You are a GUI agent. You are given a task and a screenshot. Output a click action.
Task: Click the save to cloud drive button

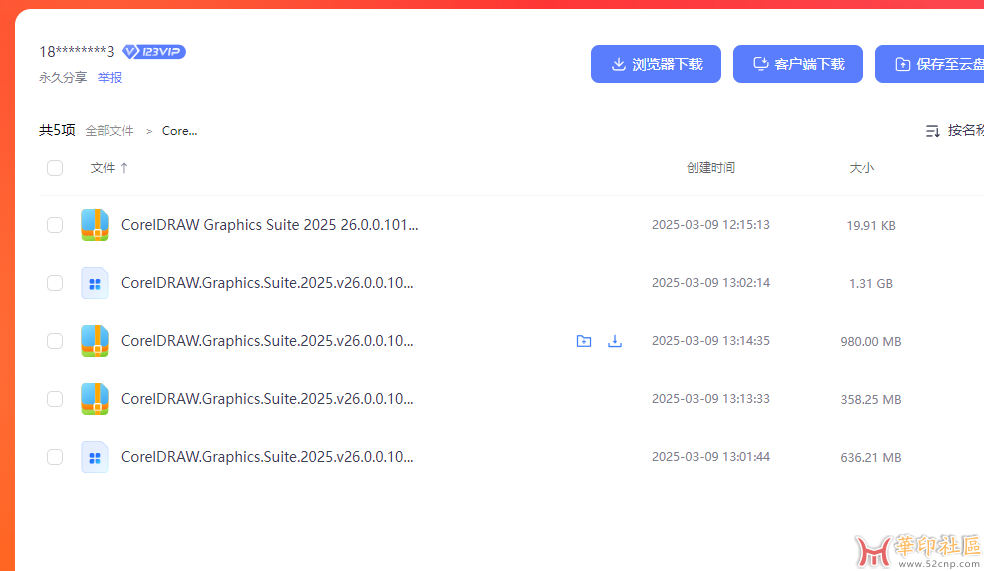click(929, 64)
